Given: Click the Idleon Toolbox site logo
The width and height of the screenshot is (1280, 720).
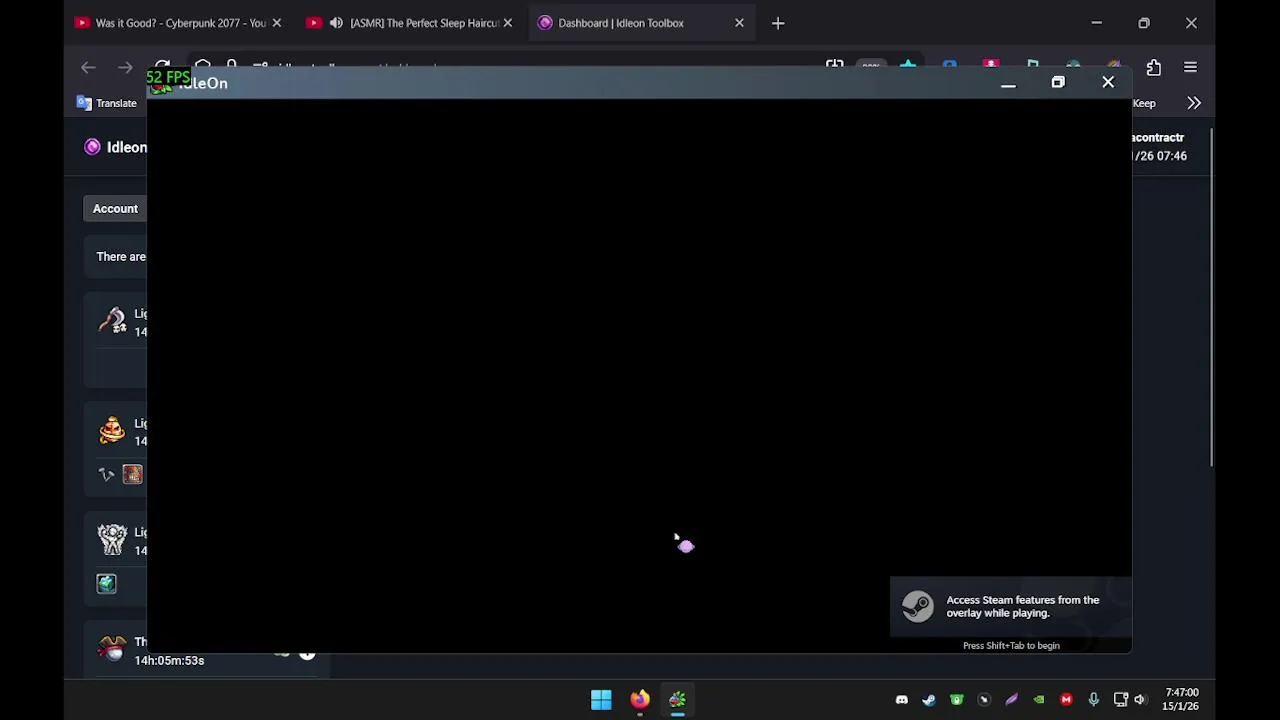Looking at the screenshot, I should click(x=92, y=147).
